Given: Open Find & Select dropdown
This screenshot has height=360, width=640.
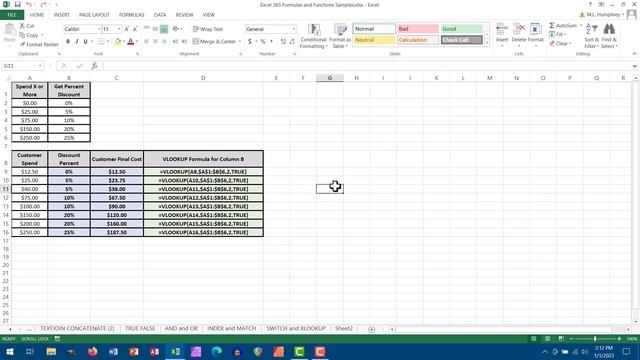Looking at the screenshot, I should 609,36.
